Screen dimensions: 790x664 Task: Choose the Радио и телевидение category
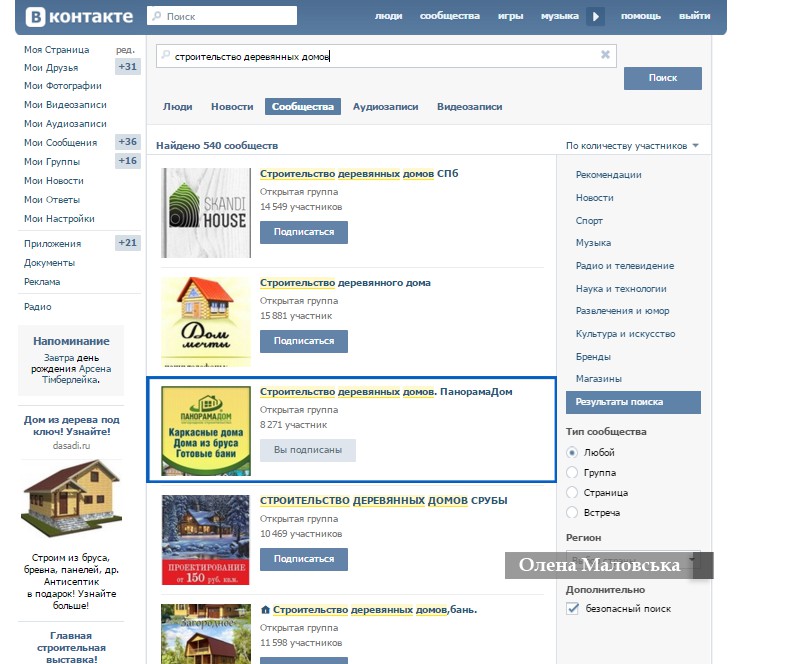[x=625, y=265]
